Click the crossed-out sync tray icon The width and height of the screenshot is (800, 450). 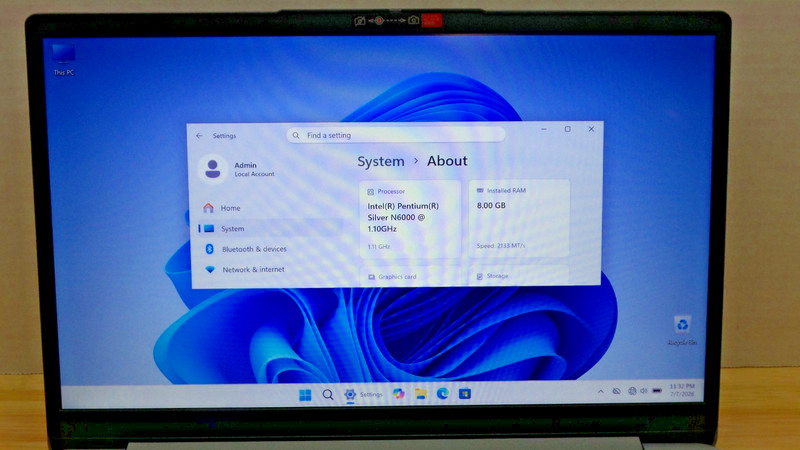click(616, 391)
